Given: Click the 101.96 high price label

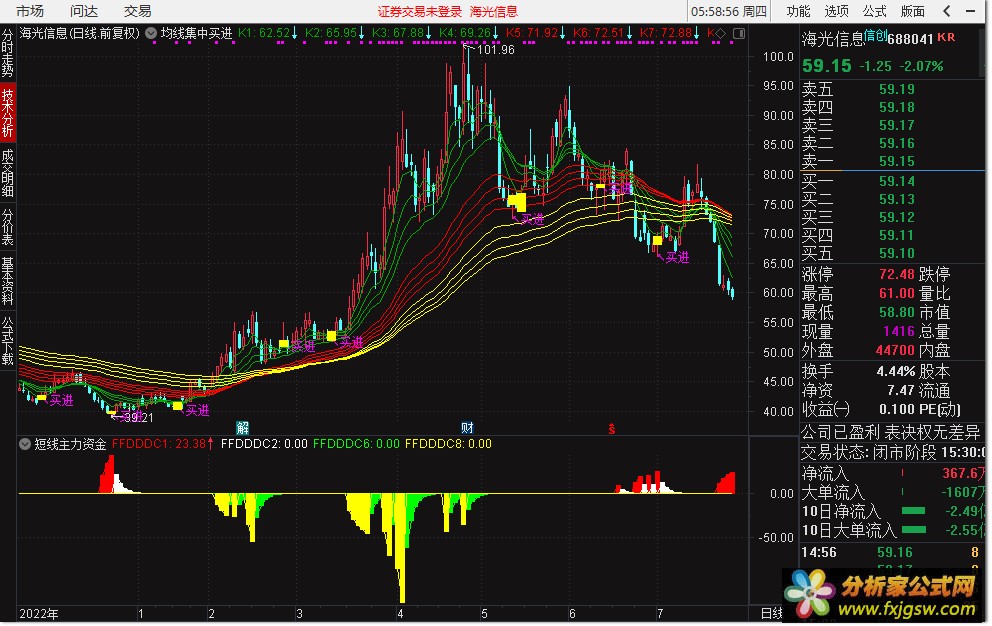Looking at the screenshot, I should pos(495,49).
